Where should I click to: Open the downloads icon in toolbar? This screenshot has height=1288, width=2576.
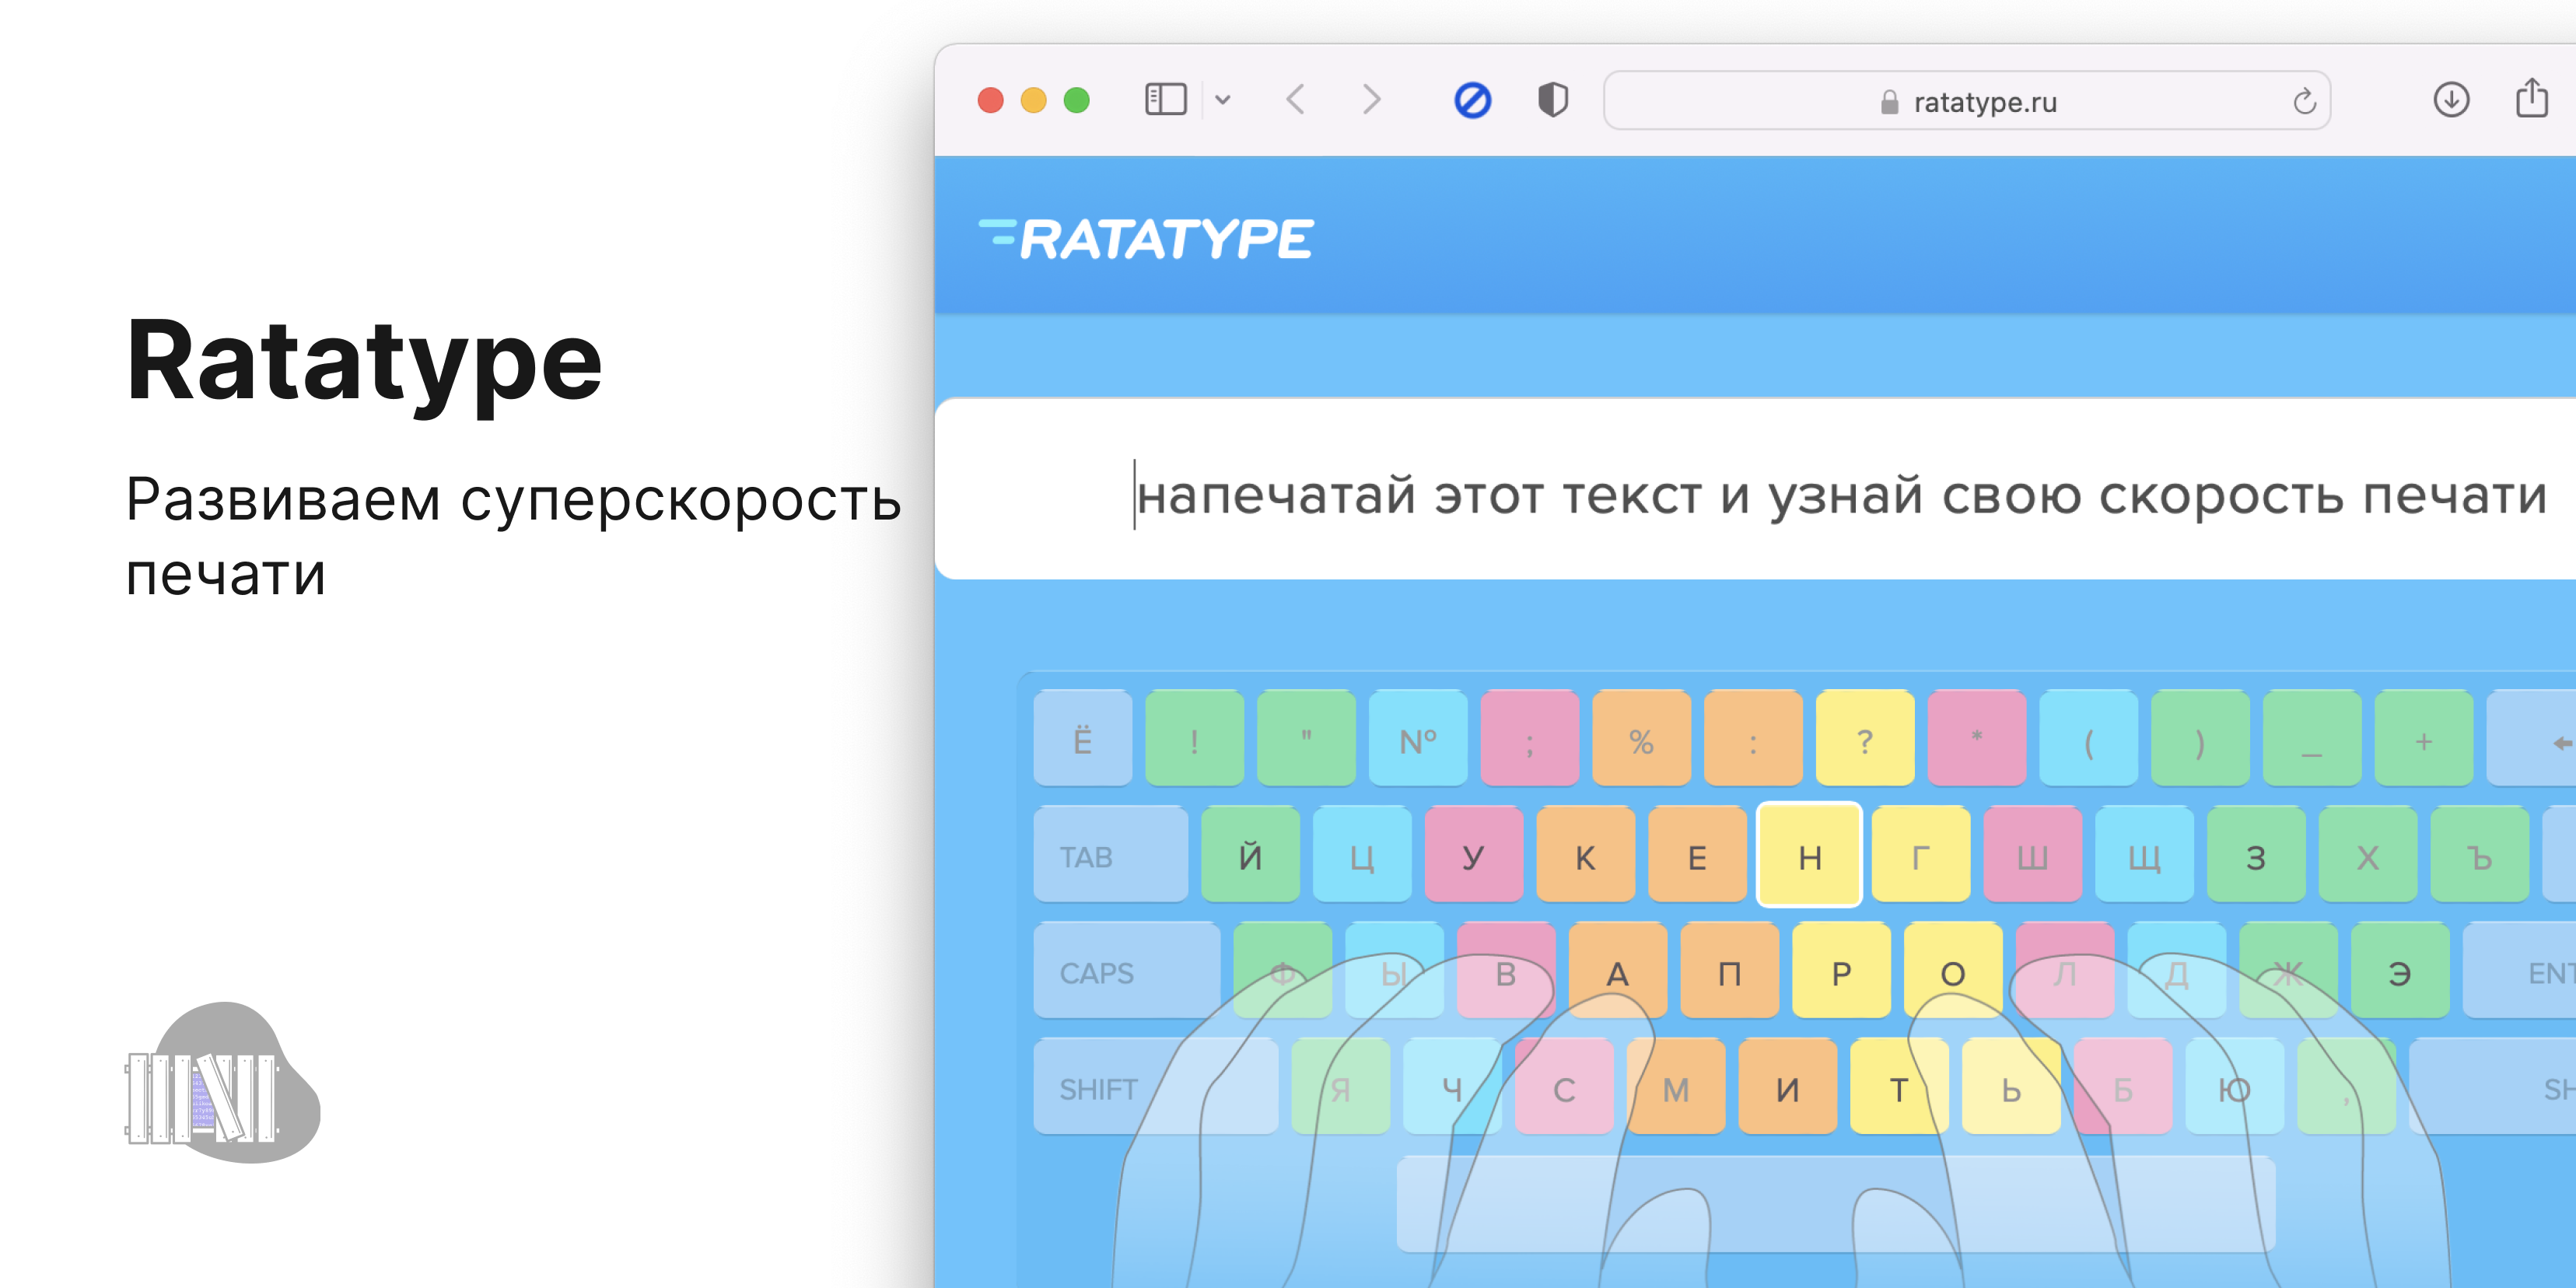pyautogui.click(x=2451, y=100)
